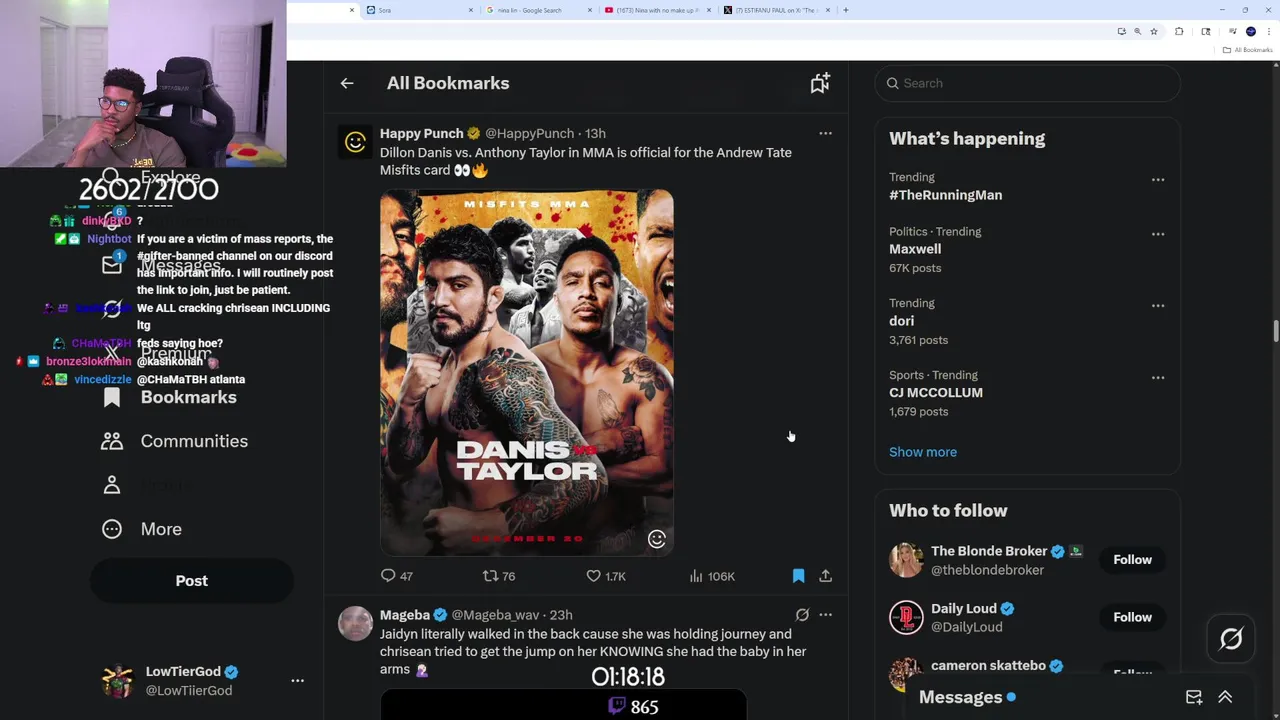1280x720 pixels.
Task: Open the Danis vs Taylor poster image
Action: pyautogui.click(x=527, y=372)
